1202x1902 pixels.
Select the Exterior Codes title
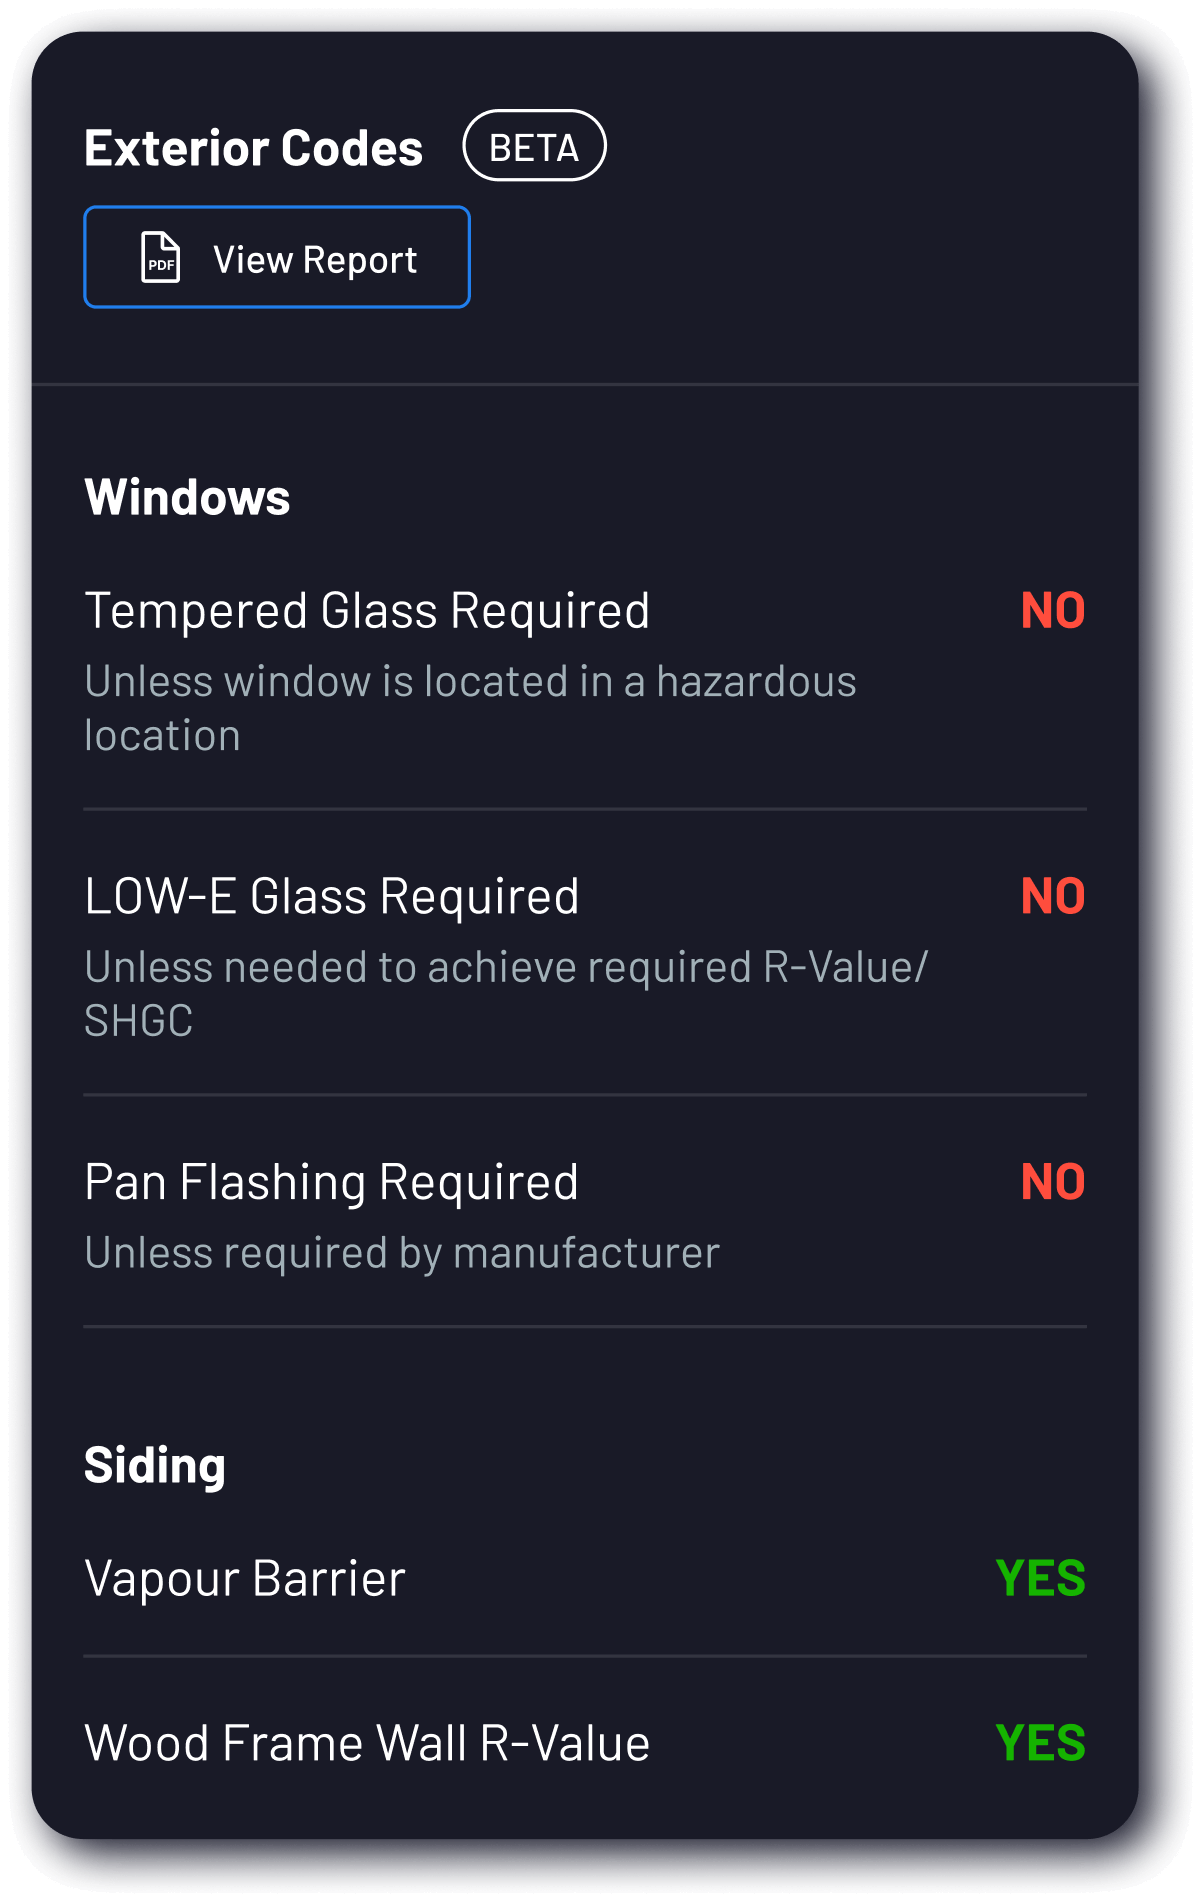(x=254, y=148)
